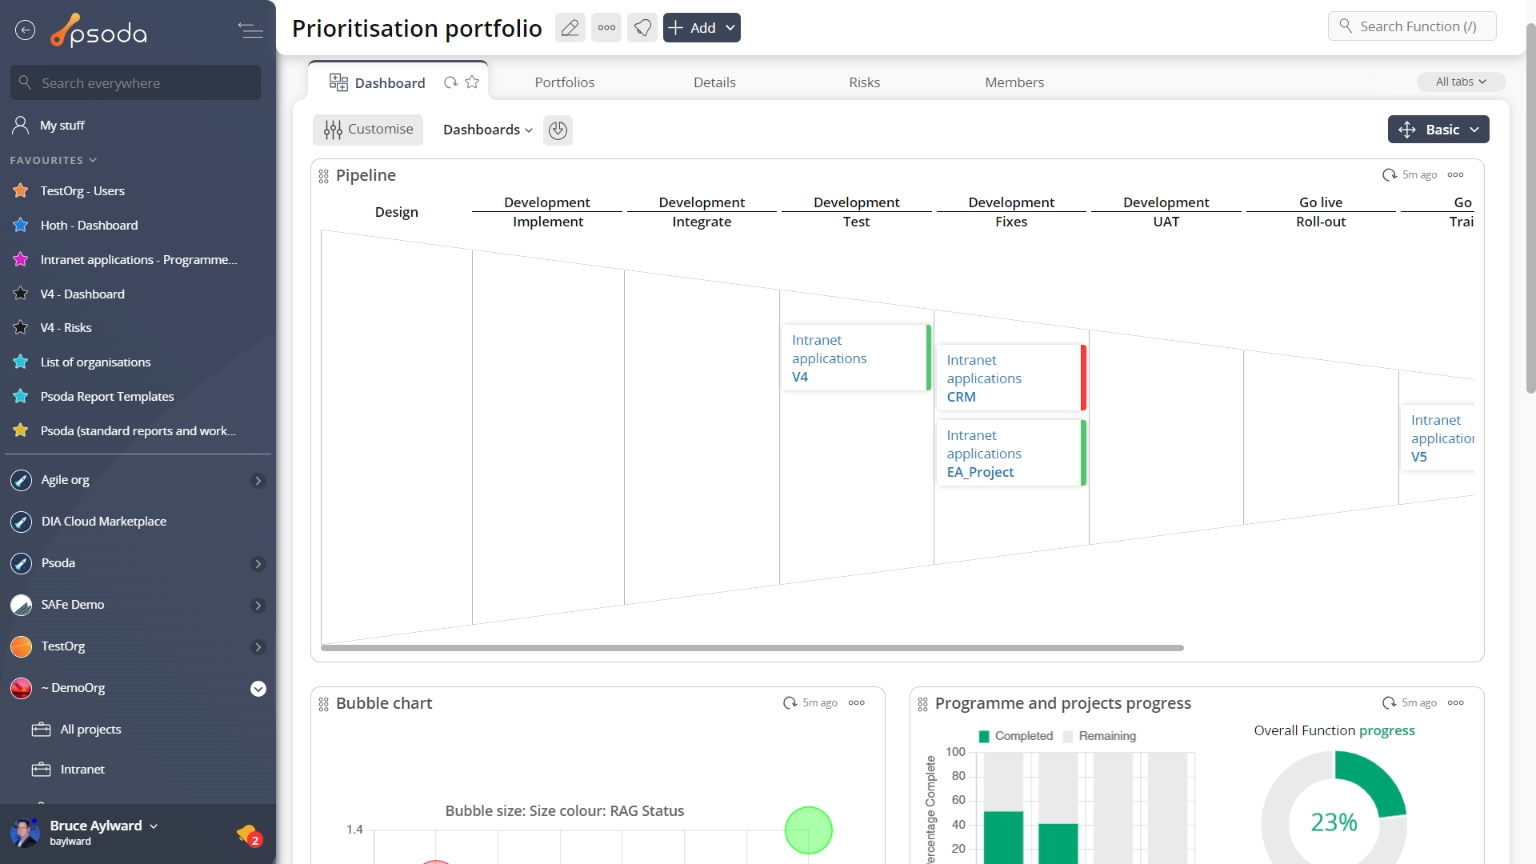
Task: Open the Intranet programme in sidebar
Action: 82,769
